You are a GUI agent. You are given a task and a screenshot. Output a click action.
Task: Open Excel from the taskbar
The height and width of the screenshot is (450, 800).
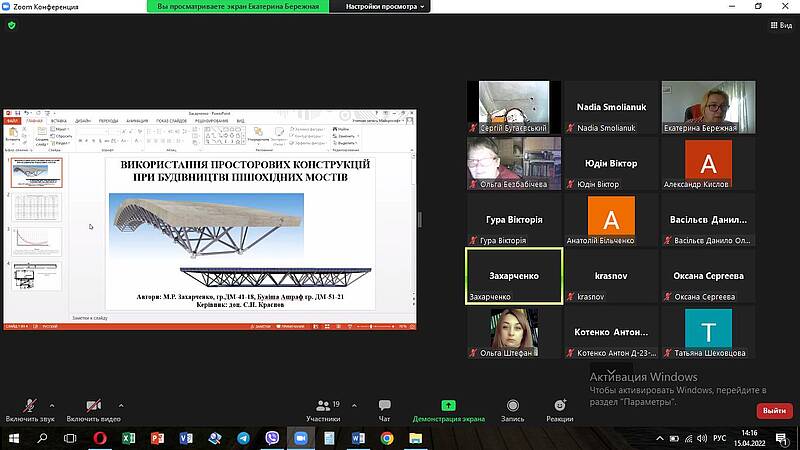[128, 438]
